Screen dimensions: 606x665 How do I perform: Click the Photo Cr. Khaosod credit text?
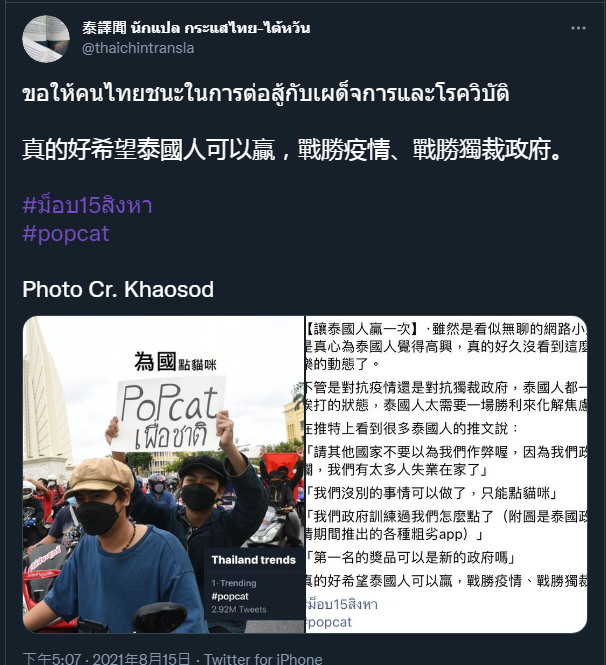[118, 289]
